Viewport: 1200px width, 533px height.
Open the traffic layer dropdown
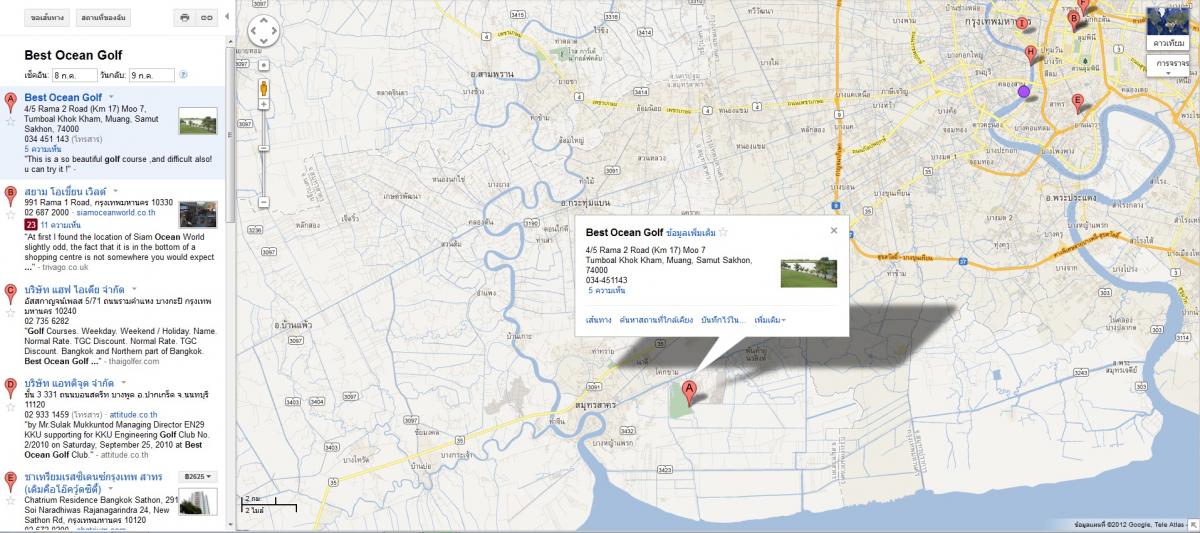(1169, 67)
